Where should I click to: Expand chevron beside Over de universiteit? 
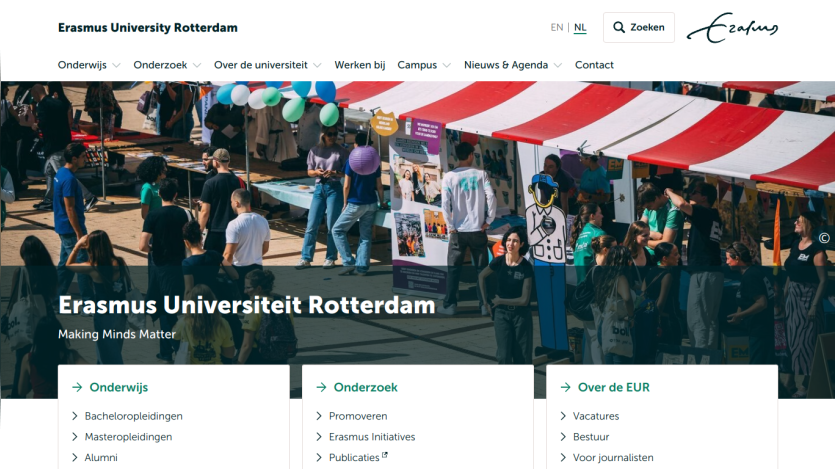pyautogui.click(x=317, y=65)
